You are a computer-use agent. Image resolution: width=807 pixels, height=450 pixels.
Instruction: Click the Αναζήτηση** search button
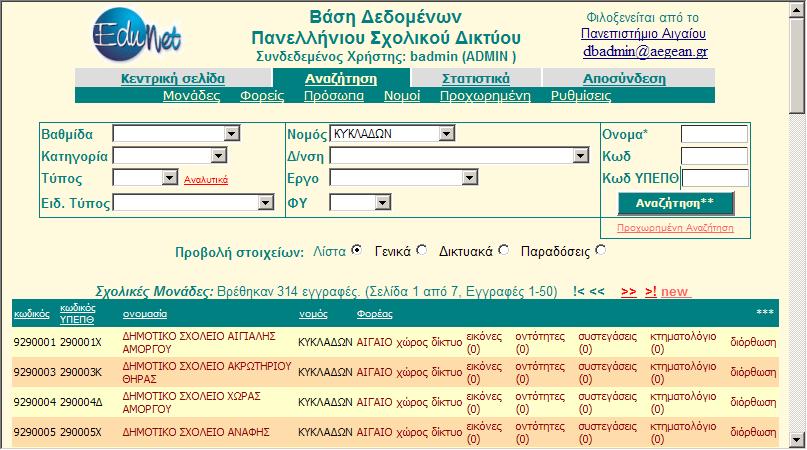coord(676,203)
